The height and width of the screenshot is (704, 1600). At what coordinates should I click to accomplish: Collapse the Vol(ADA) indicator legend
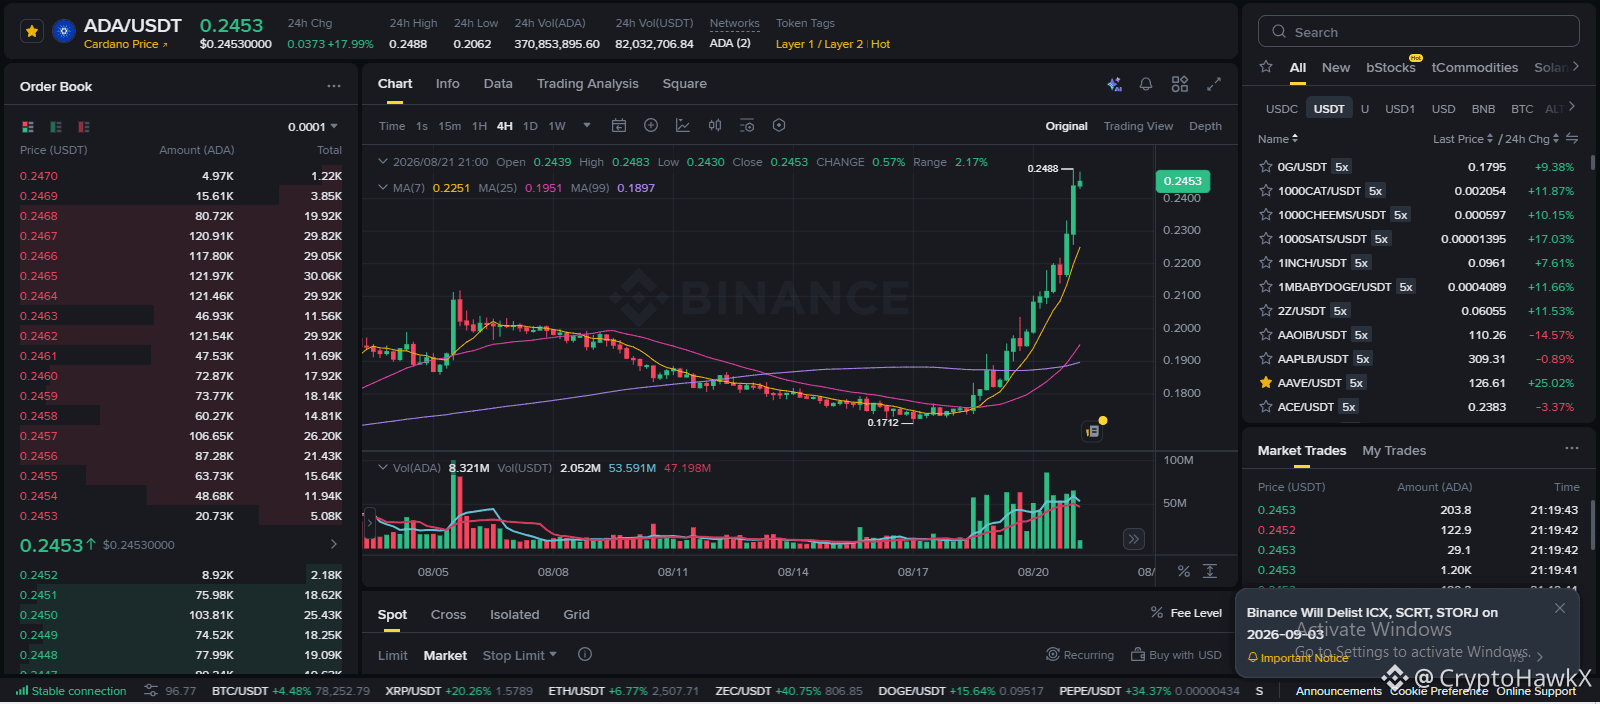point(382,467)
